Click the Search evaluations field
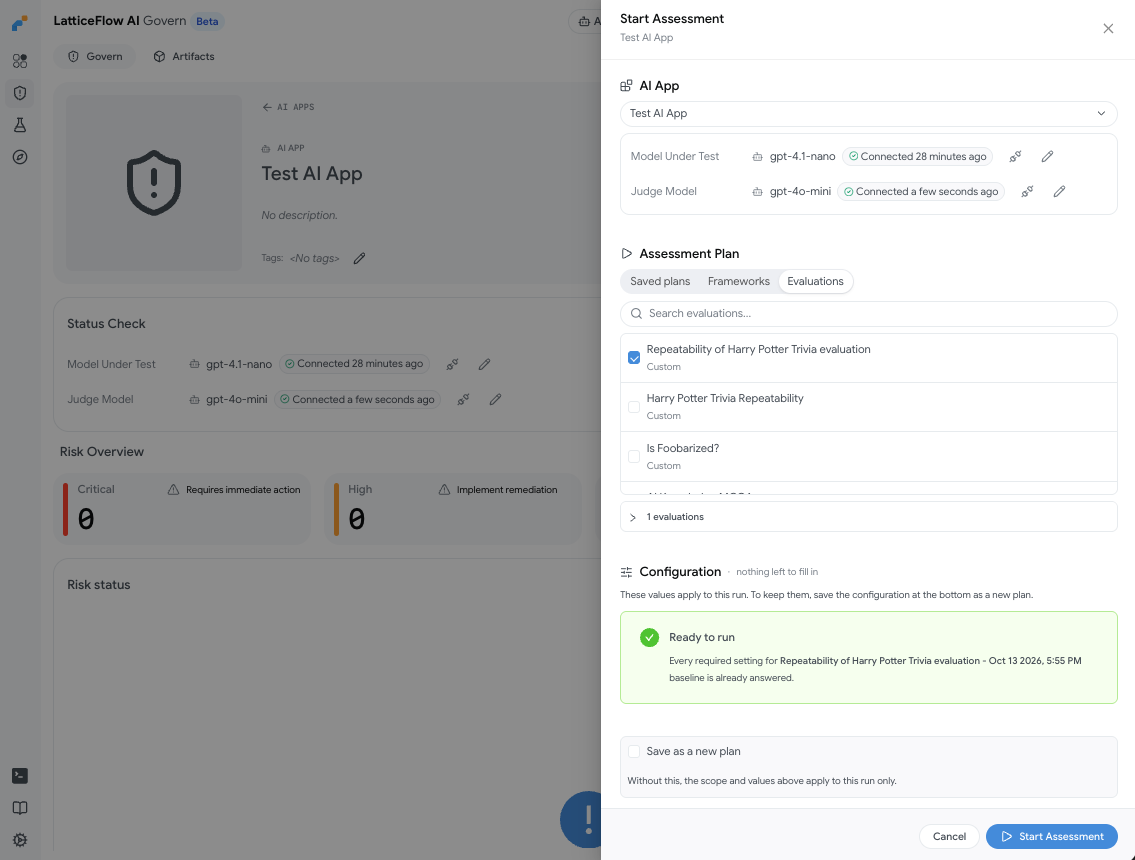 coord(869,313)
